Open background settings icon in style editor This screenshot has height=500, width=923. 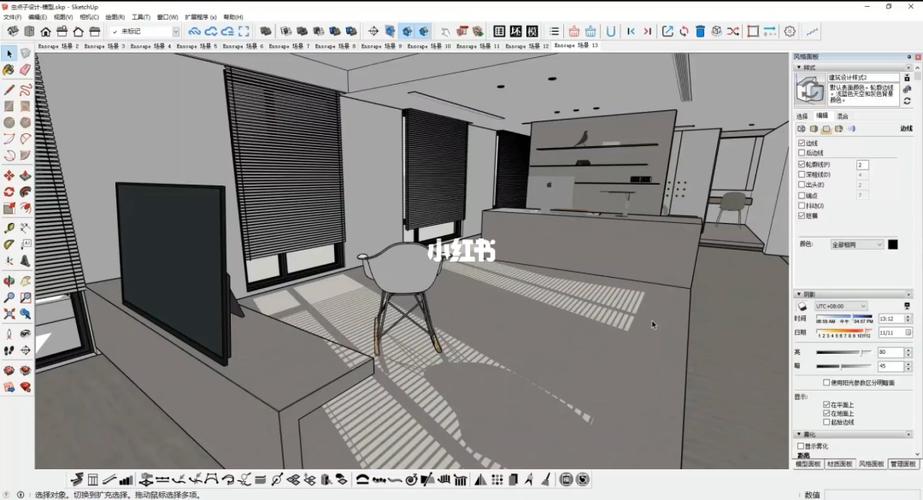(826, 128)
